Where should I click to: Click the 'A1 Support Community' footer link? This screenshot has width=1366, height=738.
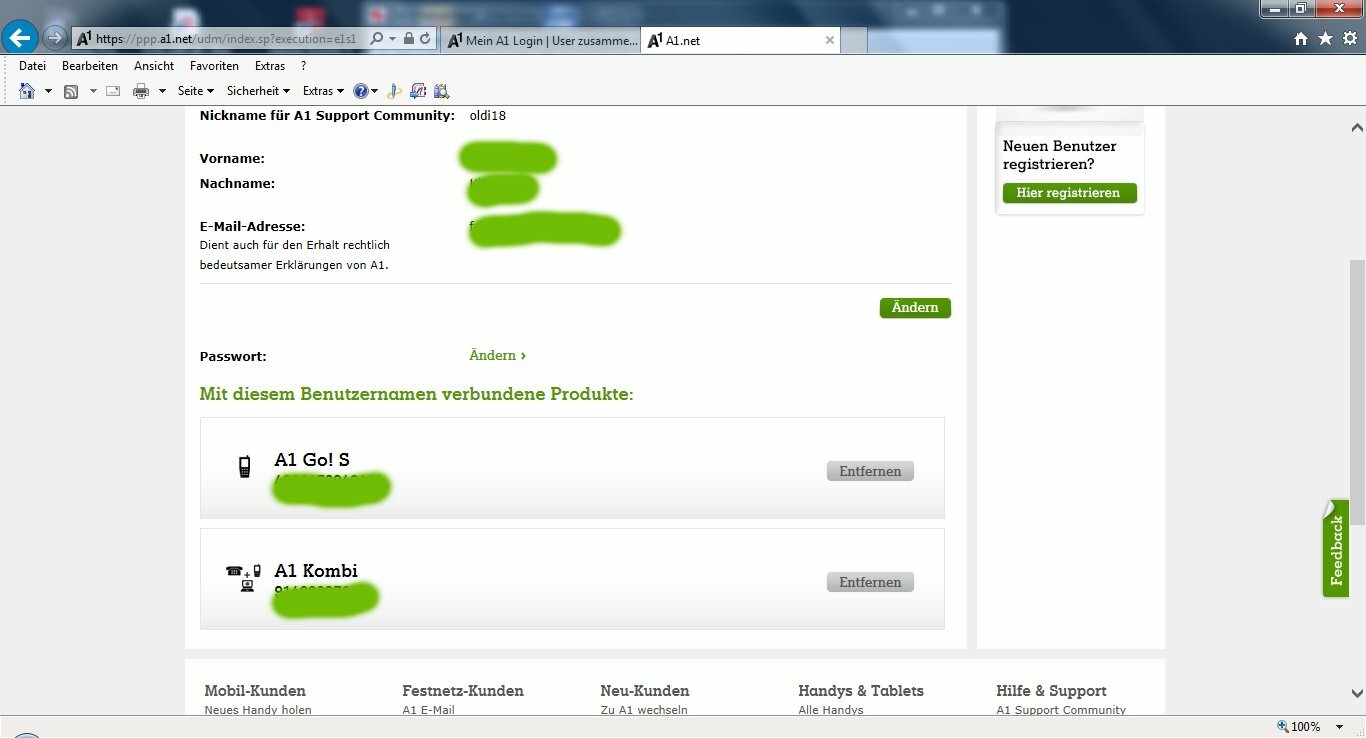point(1061,710)
